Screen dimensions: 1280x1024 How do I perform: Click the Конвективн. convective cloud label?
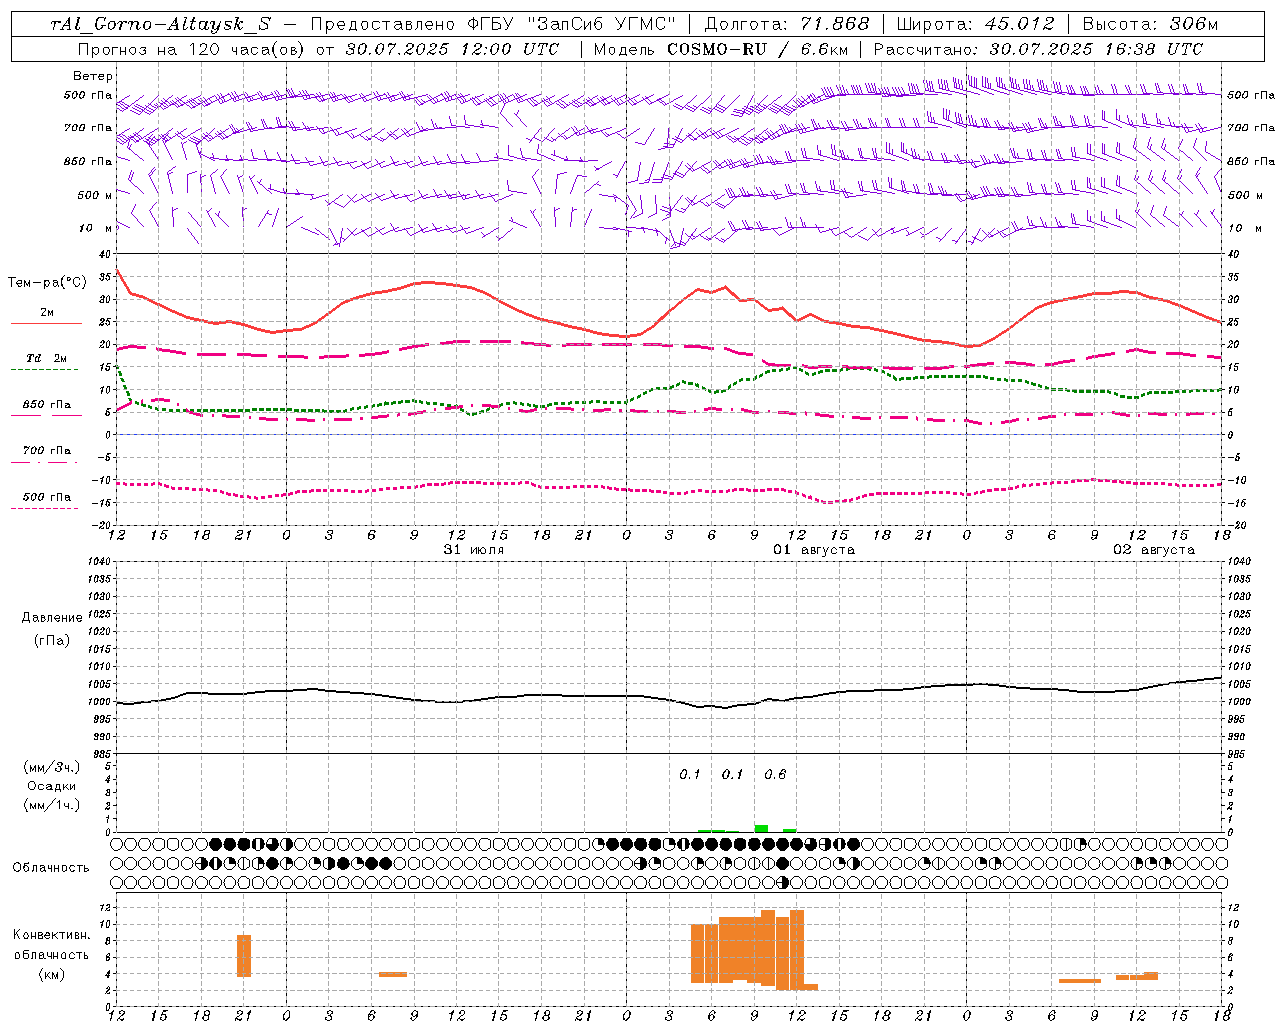[52, 935]
